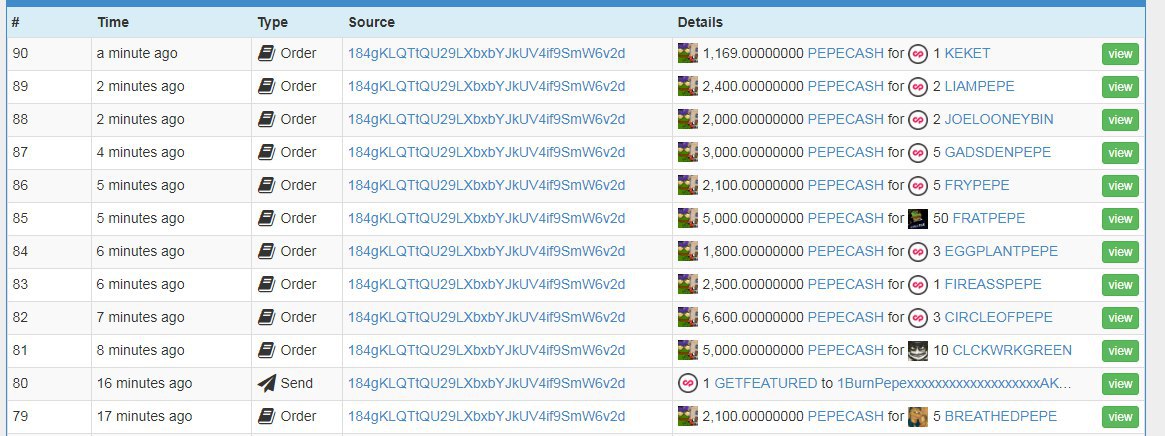
Task: Click the Time column header
Action: tap(113, 22)
